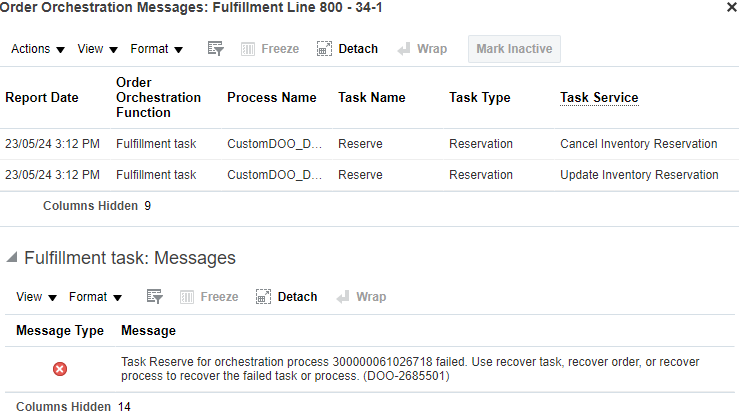Viewport: 739px width, 411px height.
Task: Open the top Format dropdown menu
Action: pyautogui.click(x=156, y=49)
